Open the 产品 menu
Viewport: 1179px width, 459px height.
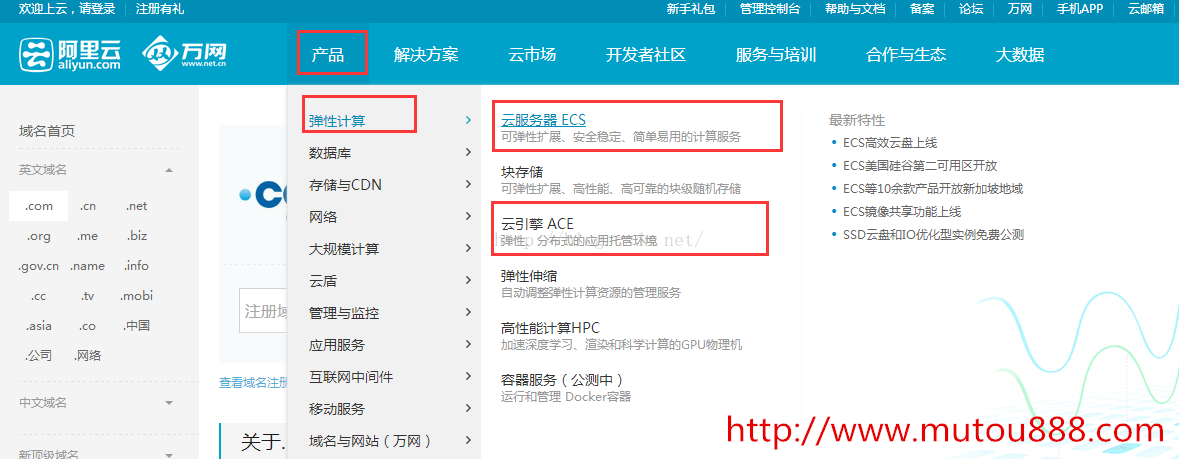tap(328, 54)
